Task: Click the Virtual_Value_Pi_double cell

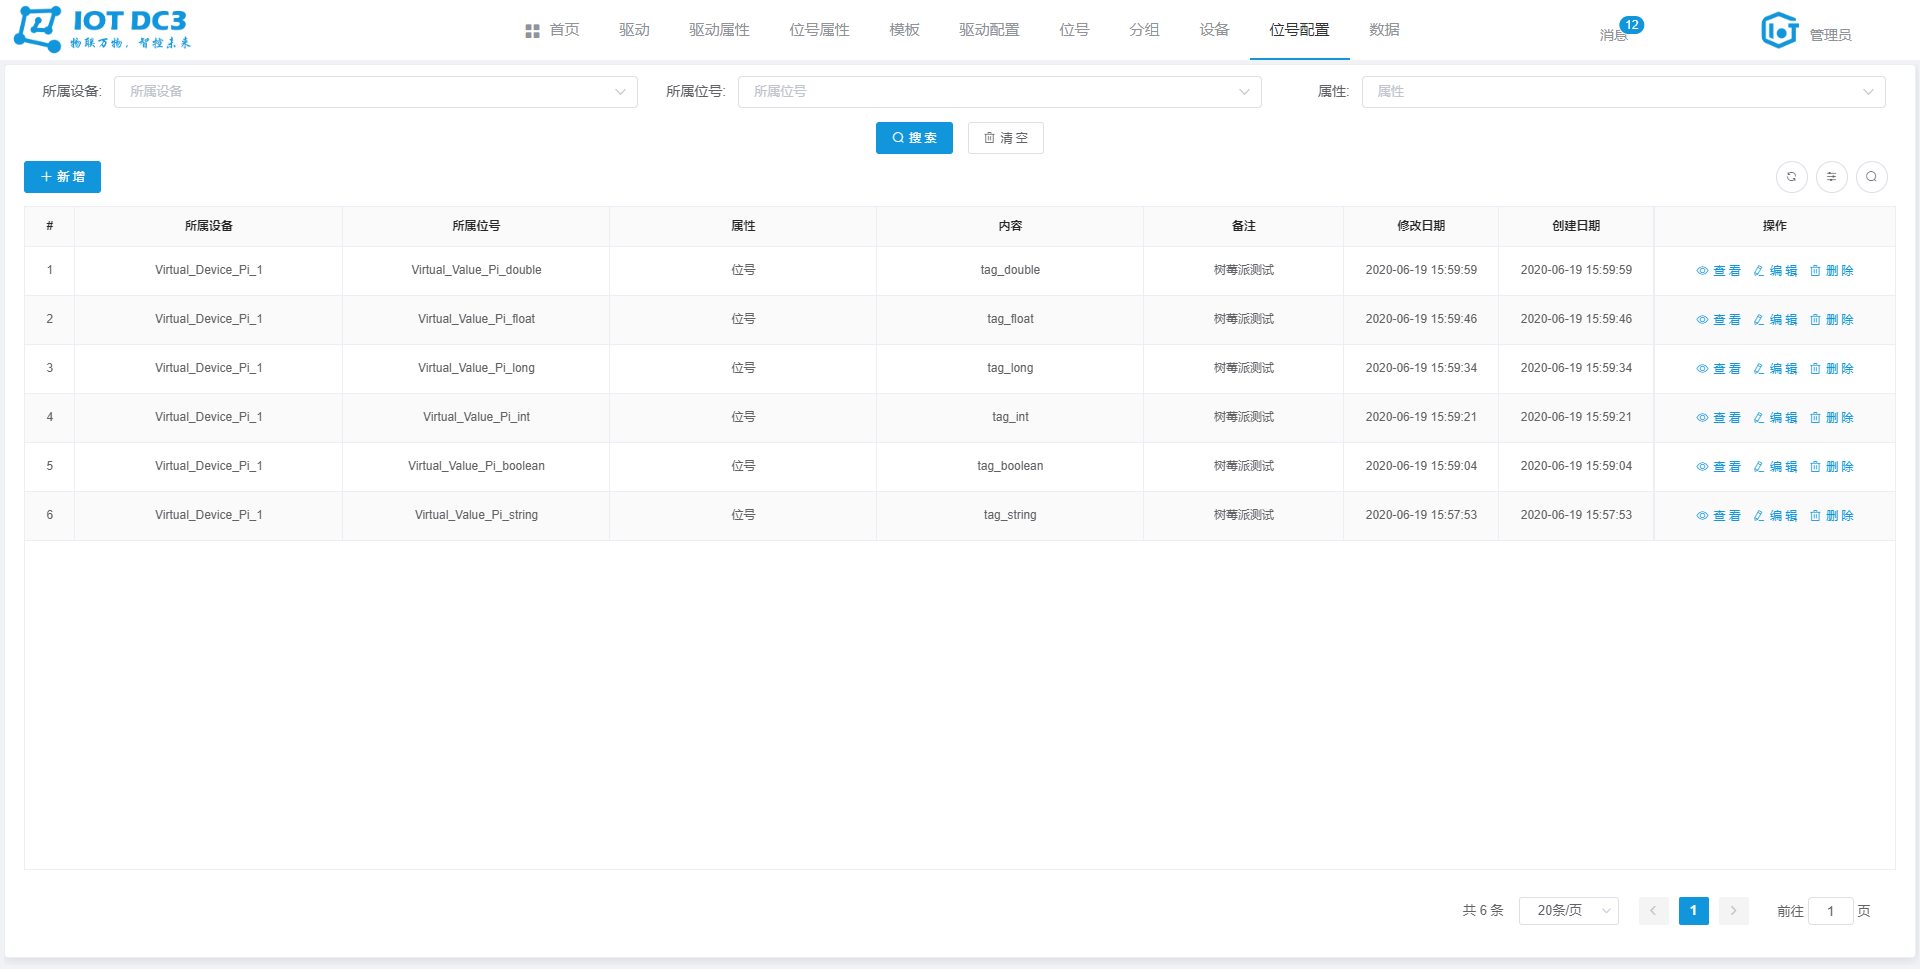Action: point(476,270)
